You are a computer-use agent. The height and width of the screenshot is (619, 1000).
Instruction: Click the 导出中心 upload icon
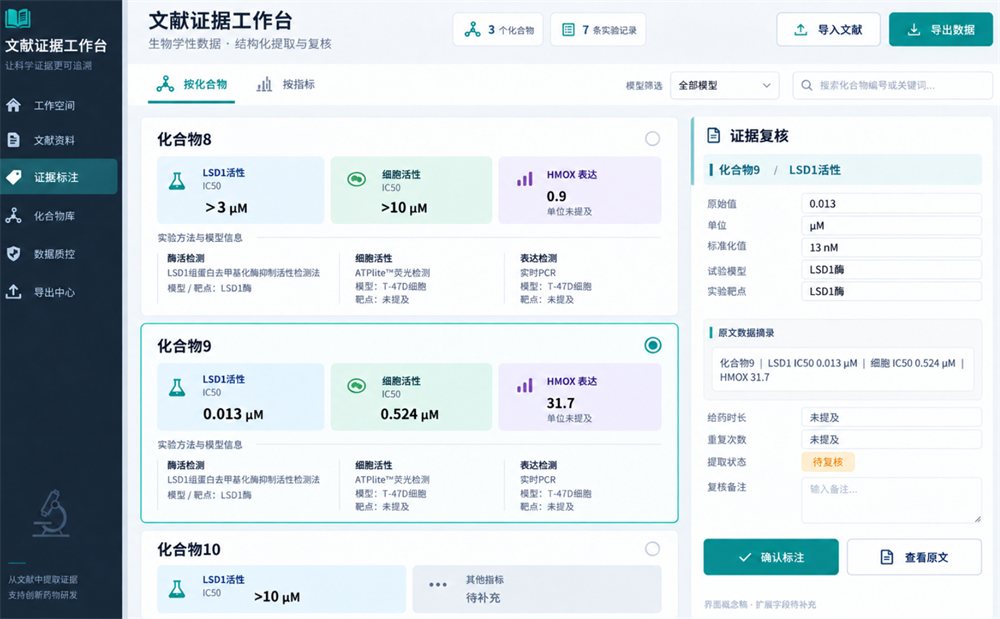click(x=13, y=292)
